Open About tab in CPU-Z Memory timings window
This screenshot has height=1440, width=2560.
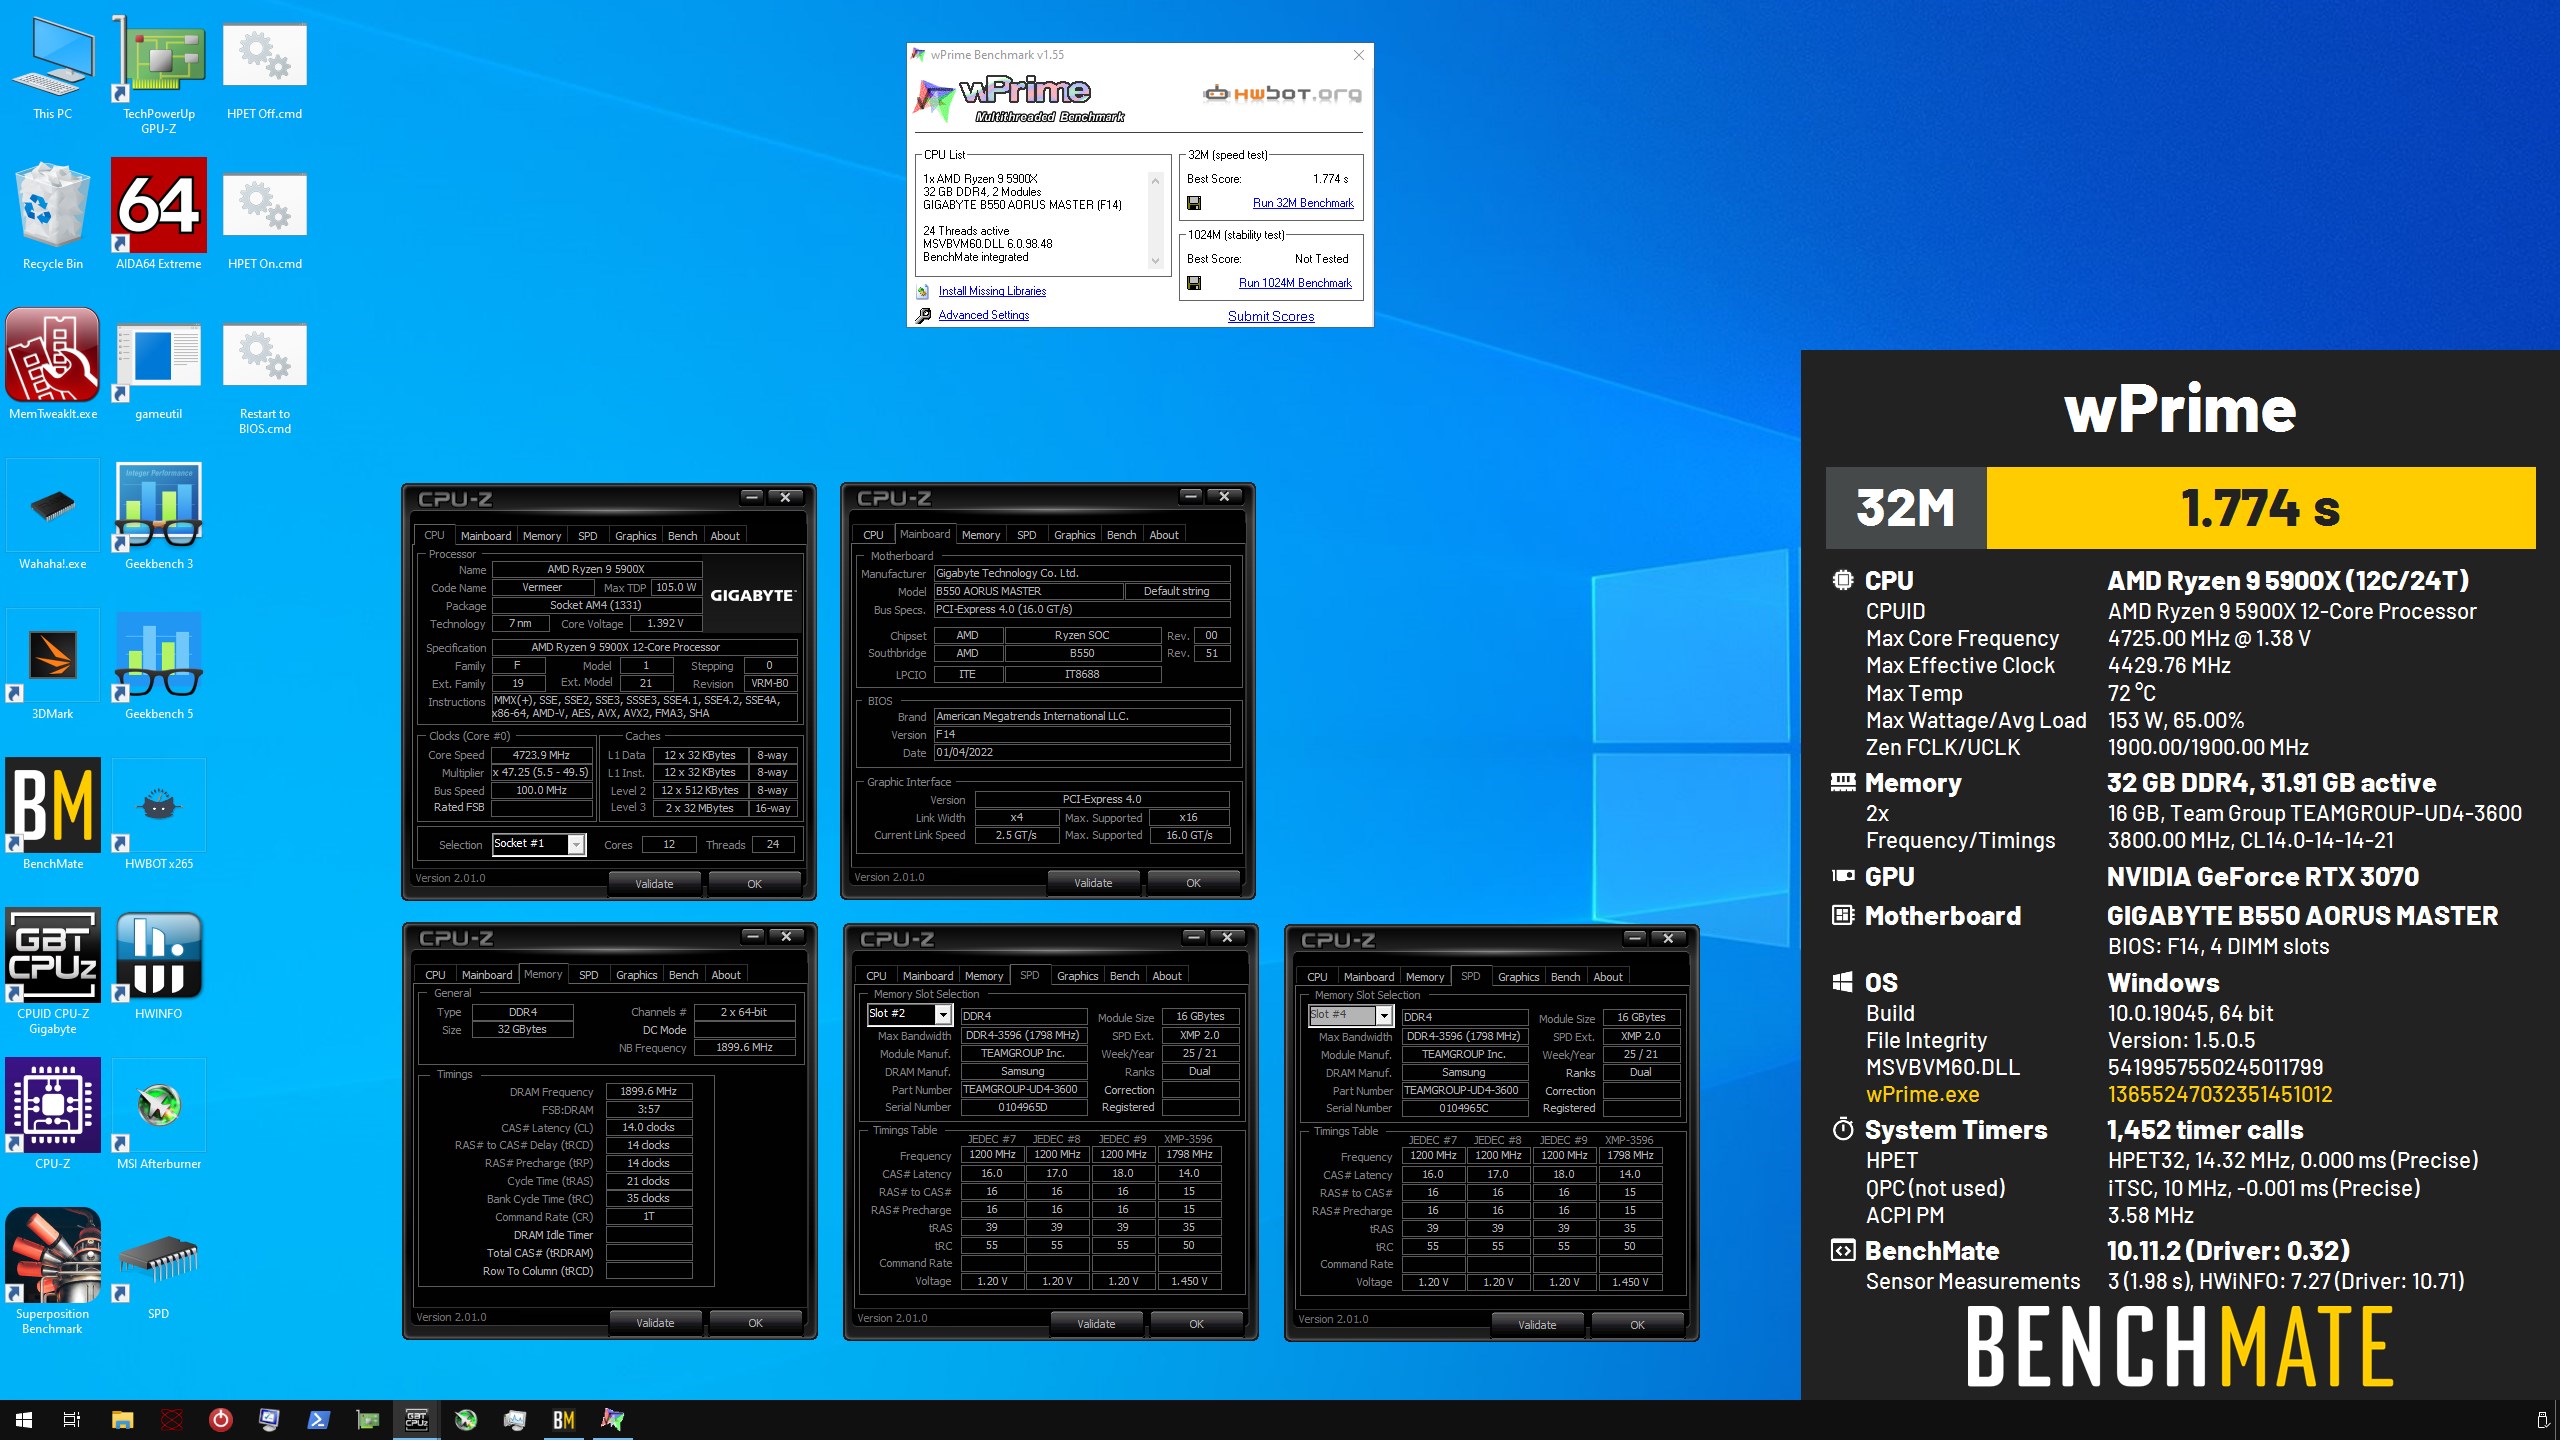[726, 975]
